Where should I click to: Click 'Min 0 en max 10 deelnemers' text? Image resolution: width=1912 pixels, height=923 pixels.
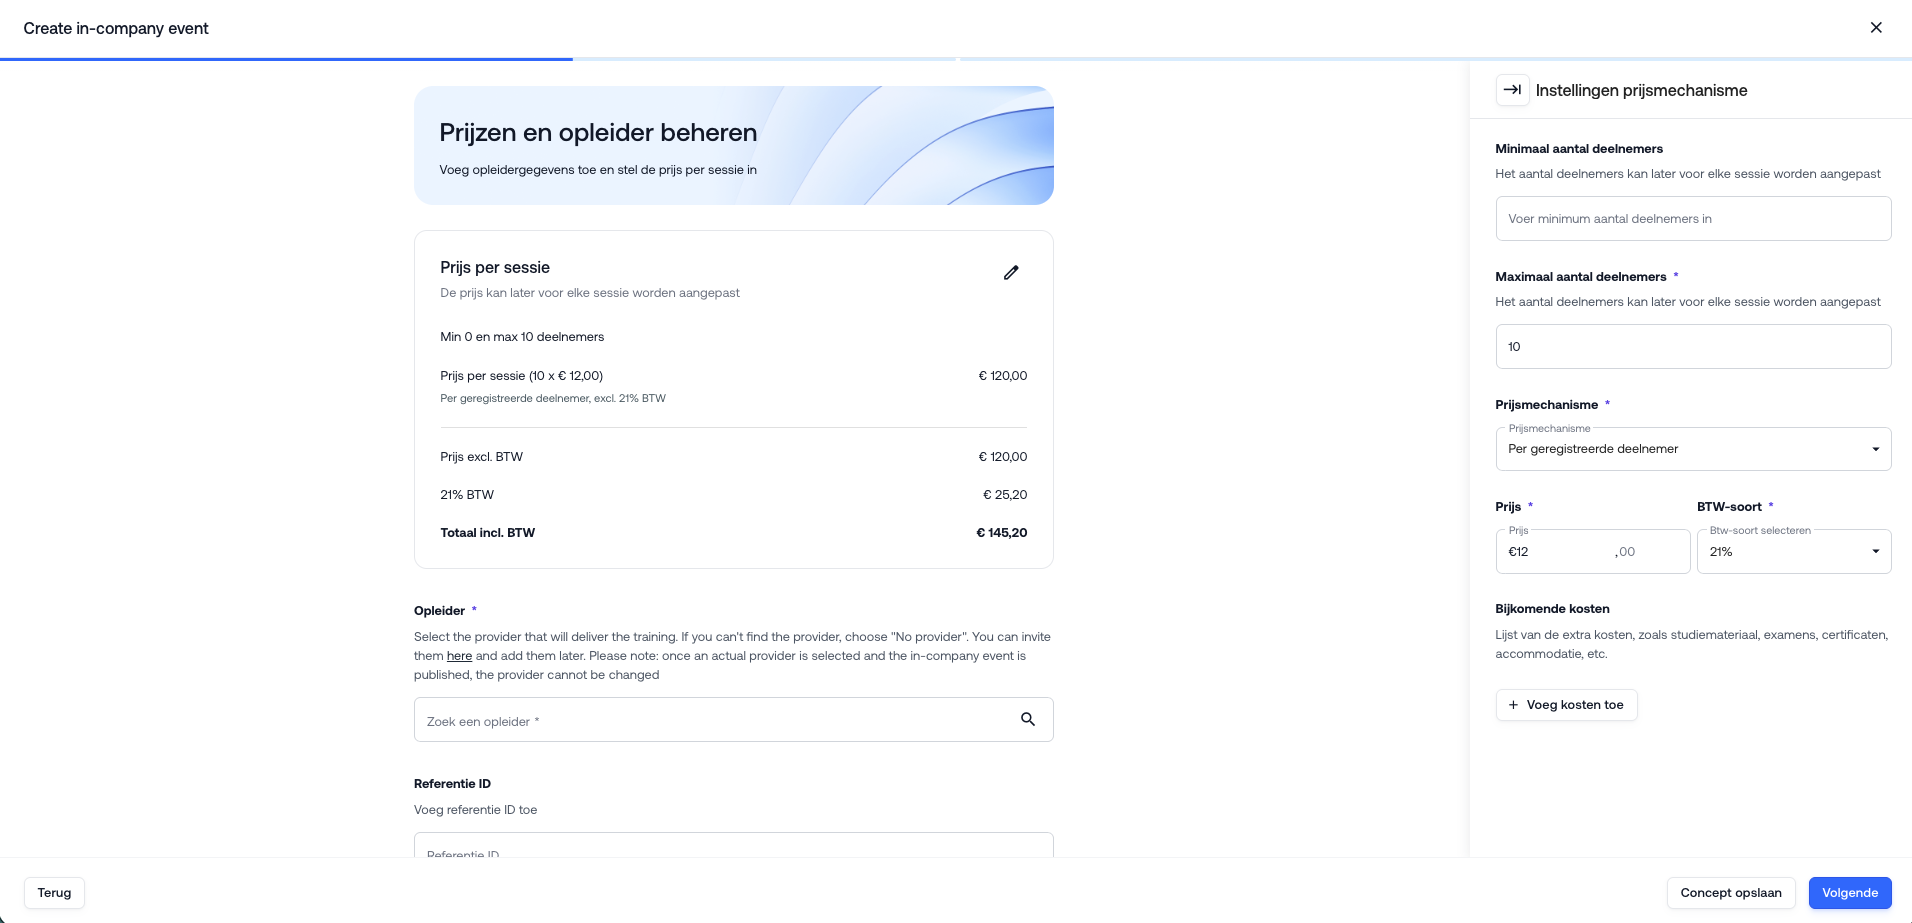click(x=522, y=337)
